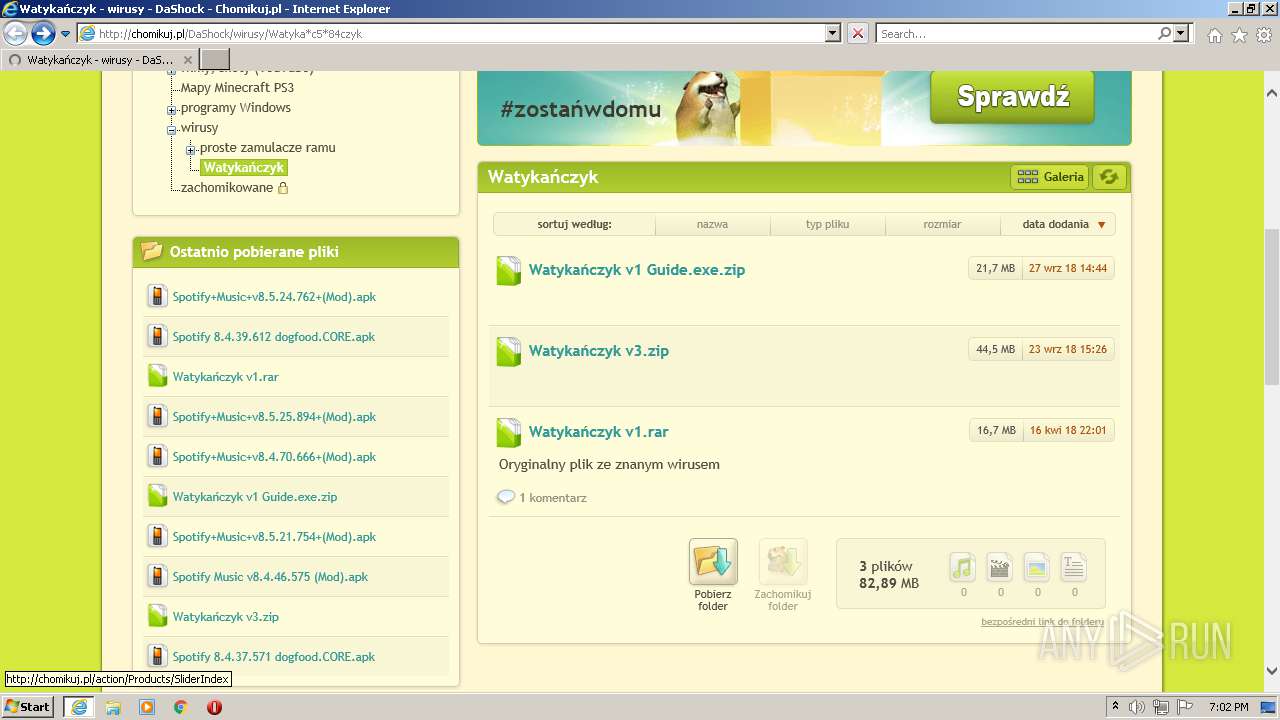Expand the proste zamulacze ramu folder
The width and height of the screenshot is (1280, 720).
[191, 149]
